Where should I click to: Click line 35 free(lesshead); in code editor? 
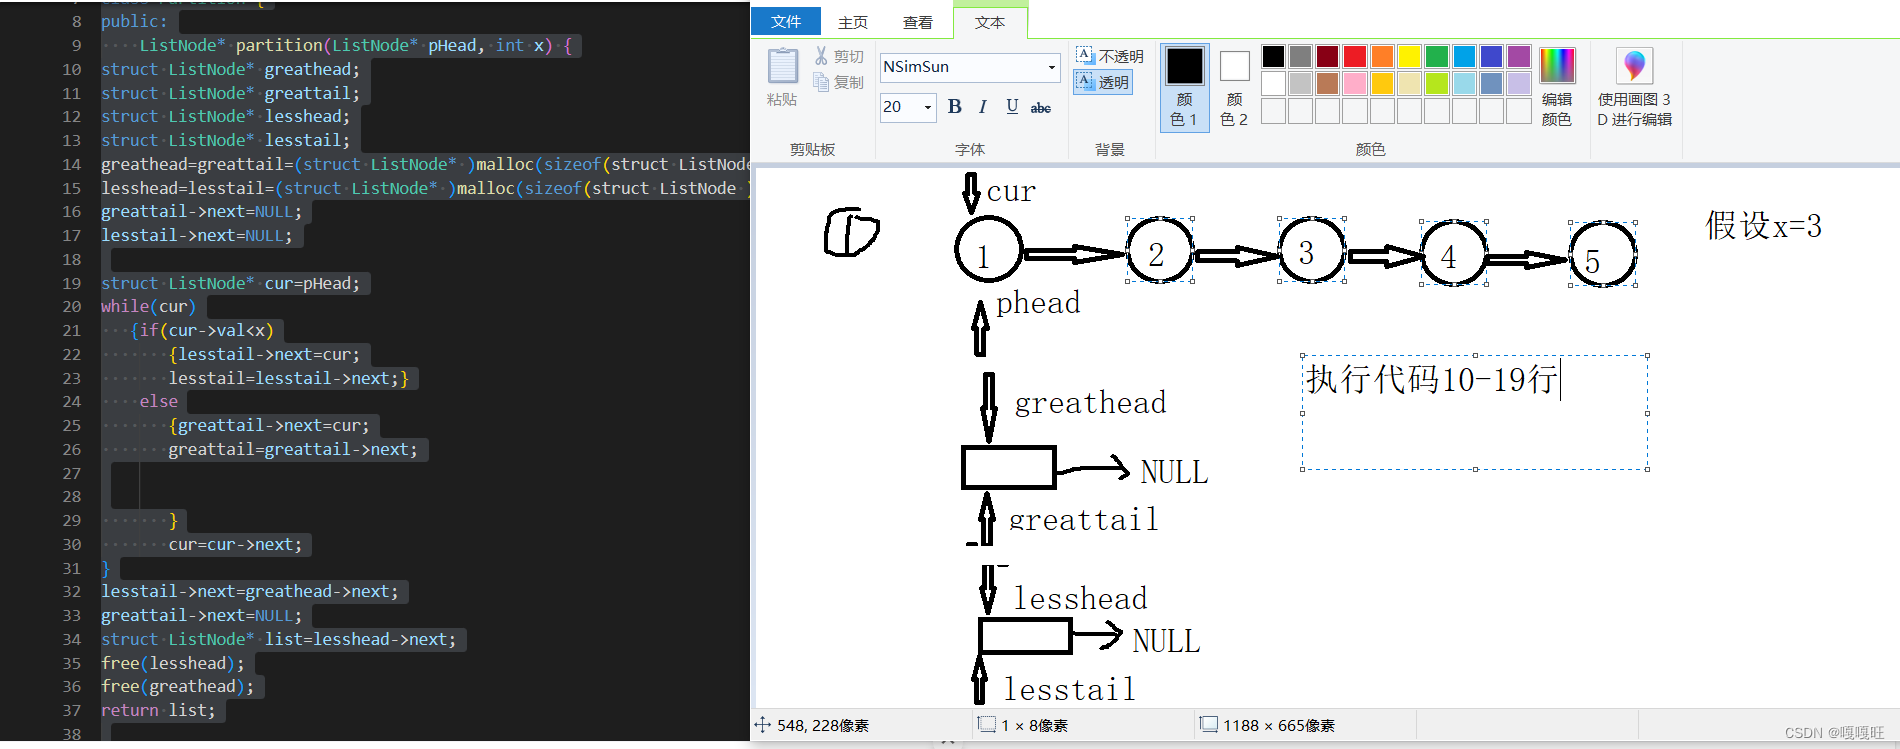[172, 663]
